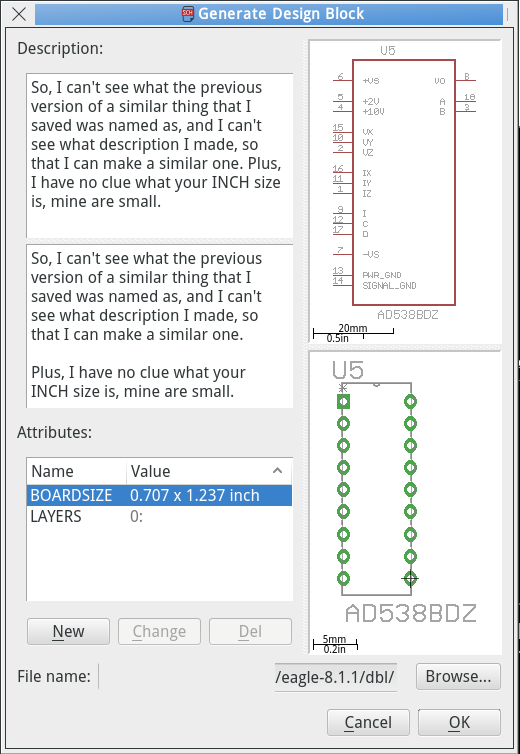520x754 pixels.
Task: Click the 5mm scale bar in board preview
Action: coord(335,643)
